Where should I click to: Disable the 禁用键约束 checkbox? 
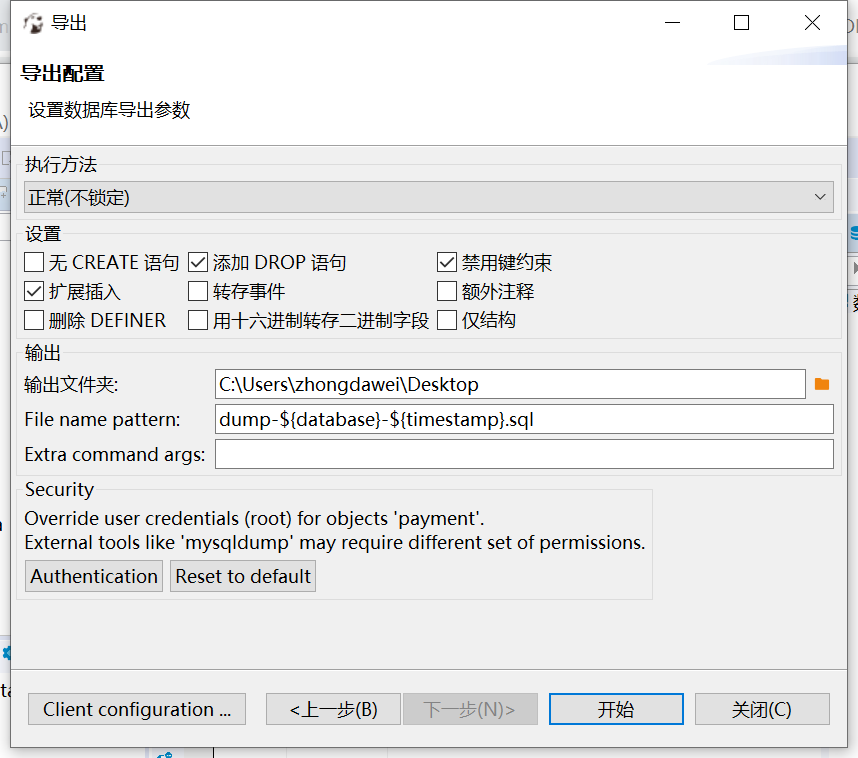pos(446,262)
